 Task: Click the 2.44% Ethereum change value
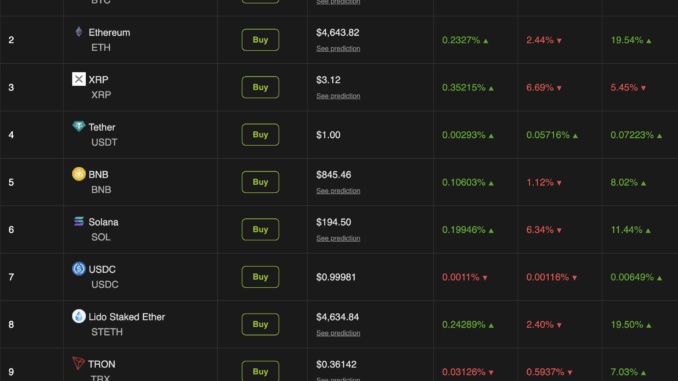540,40
